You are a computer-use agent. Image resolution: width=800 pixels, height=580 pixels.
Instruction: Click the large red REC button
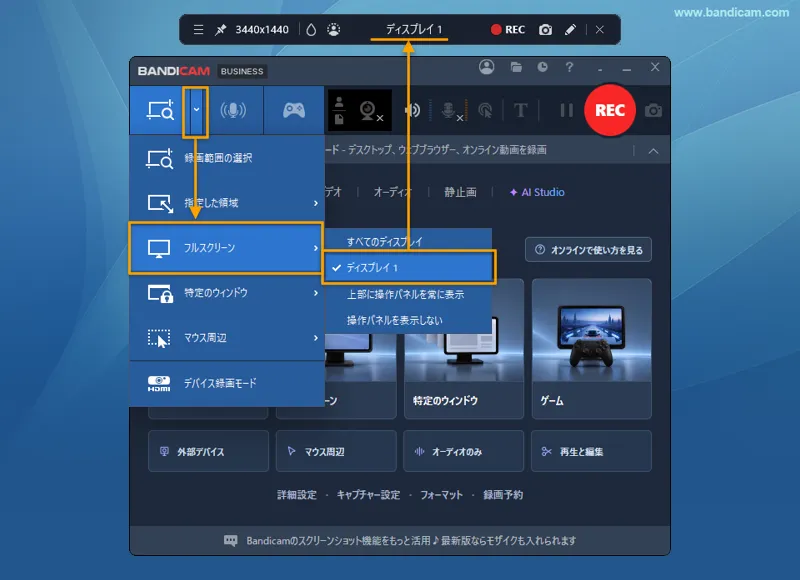pyautogui.click(x=610, y=110)
